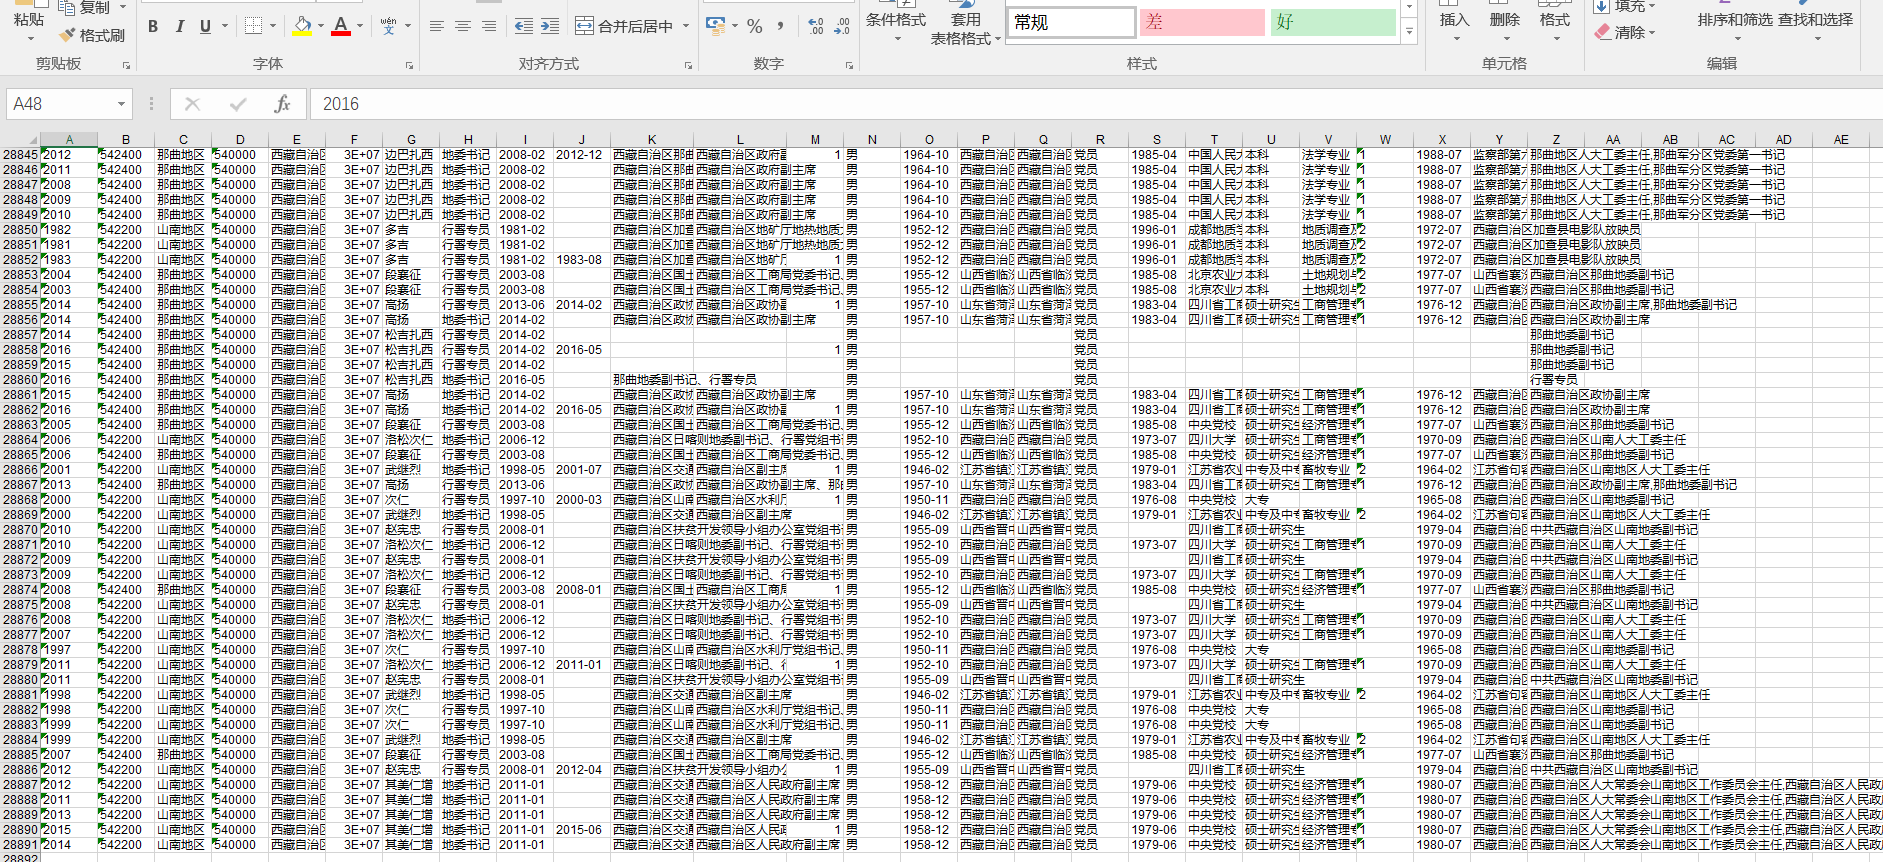Click the 清除 clear eraser
The image size is (1883, 862).
[1626, 32]
